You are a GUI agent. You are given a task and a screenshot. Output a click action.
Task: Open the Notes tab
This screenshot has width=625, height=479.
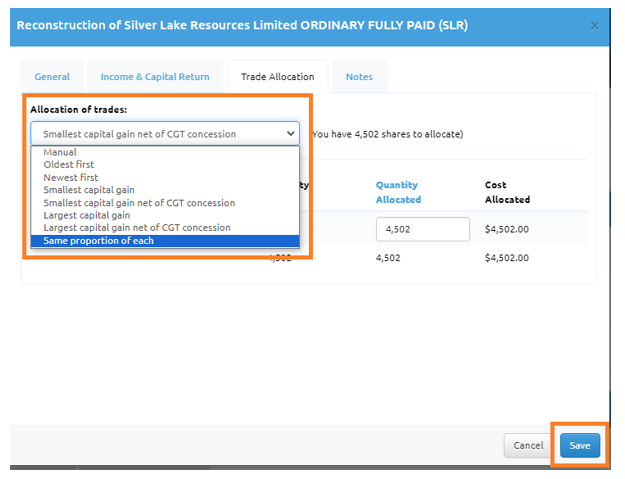359,76
